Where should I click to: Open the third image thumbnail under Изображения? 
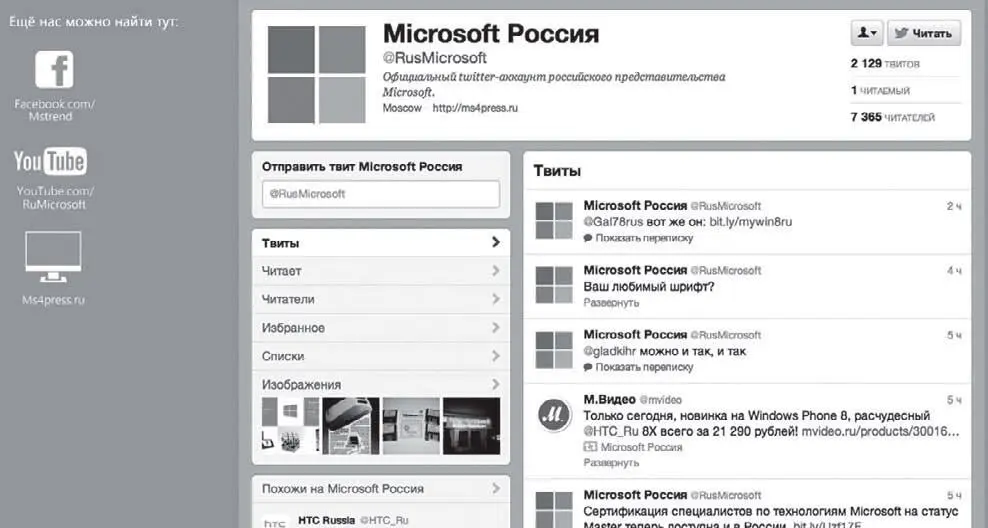point(411,426)
